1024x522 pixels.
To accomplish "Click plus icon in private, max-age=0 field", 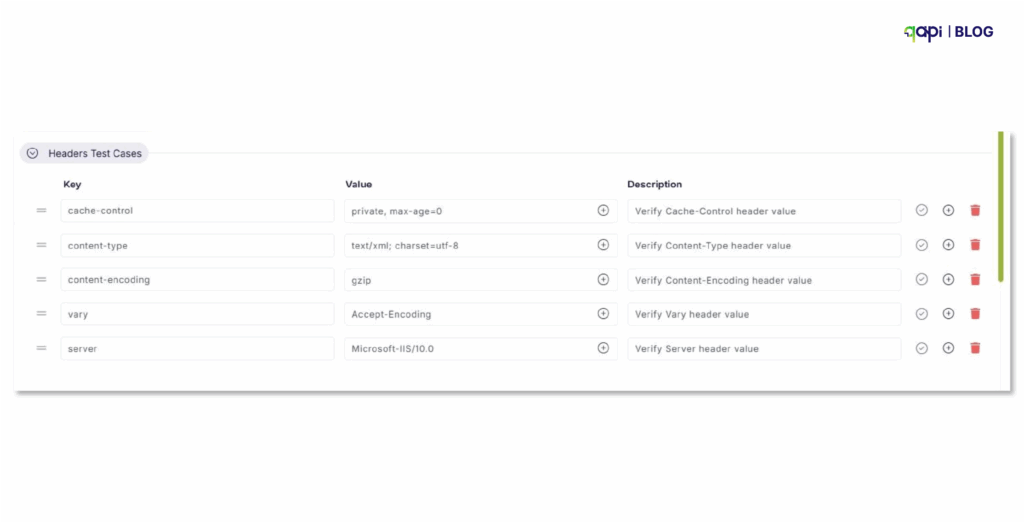I will tap(603, 210).
